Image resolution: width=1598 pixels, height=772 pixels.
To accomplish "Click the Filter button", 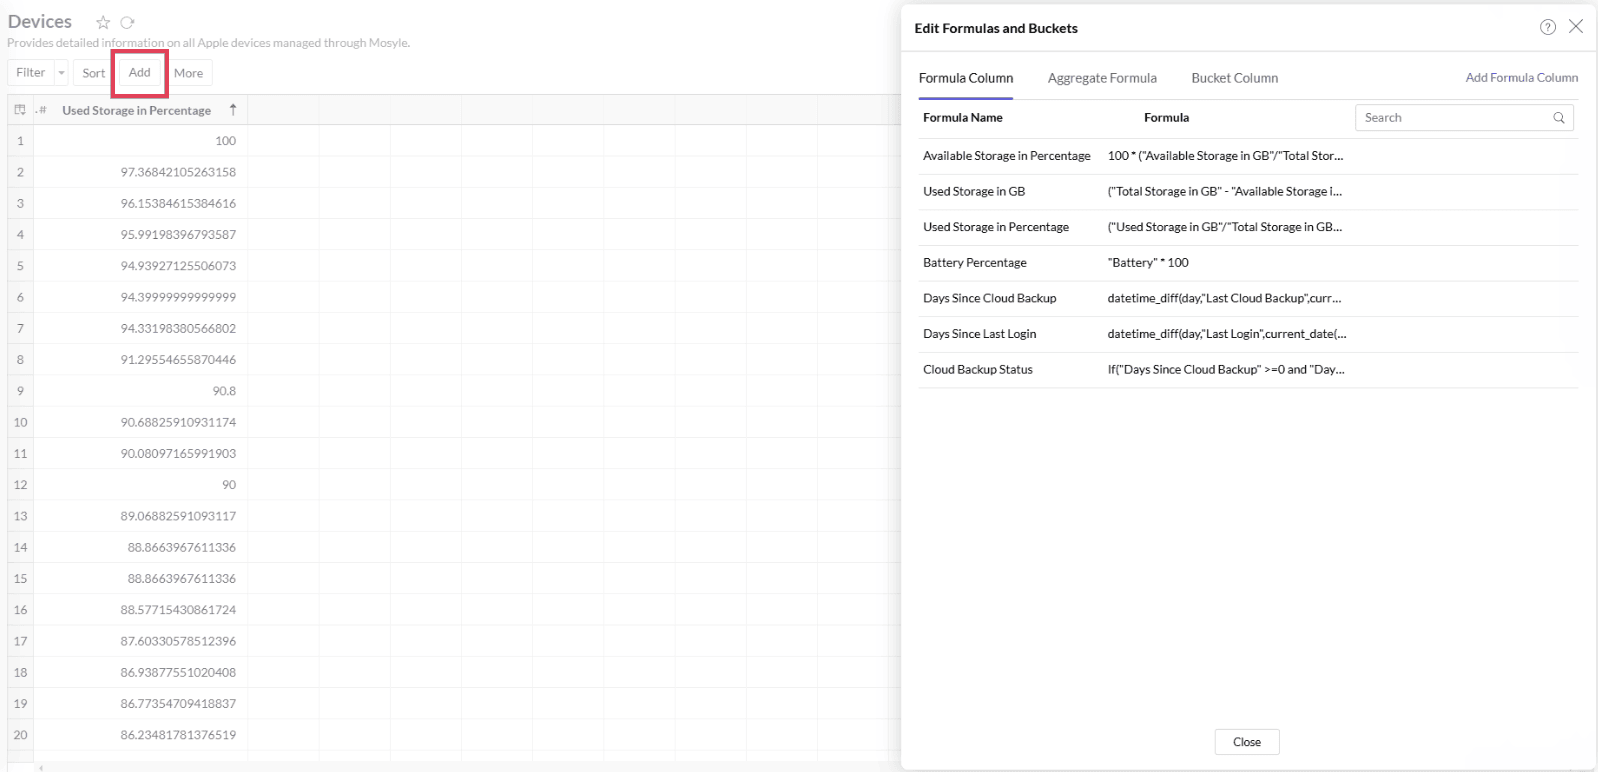I will (x=30, y=73).
